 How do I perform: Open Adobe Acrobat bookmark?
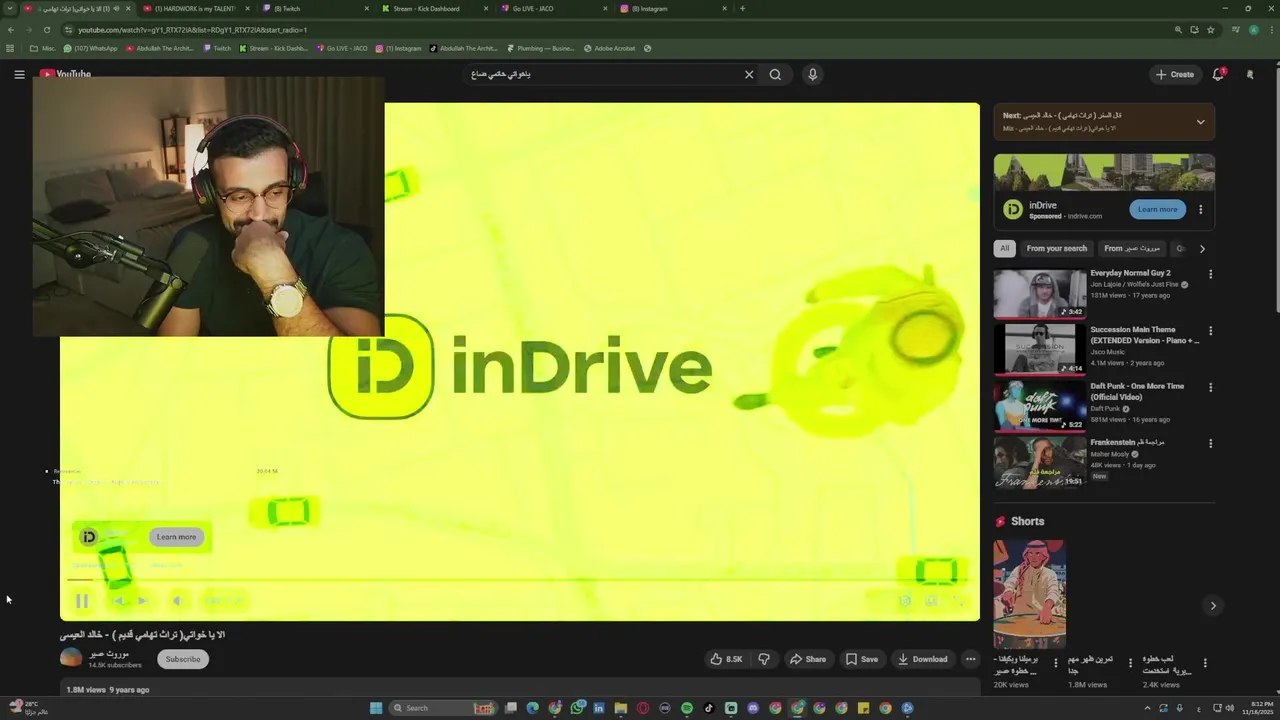click(610, 48)
